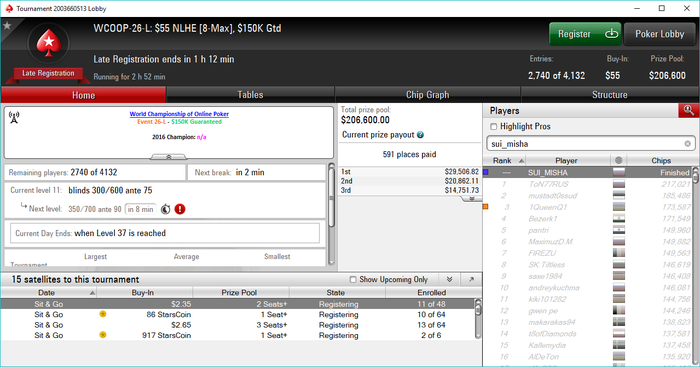Collapse the satellites panel with double chevron

tap(450, 279)
